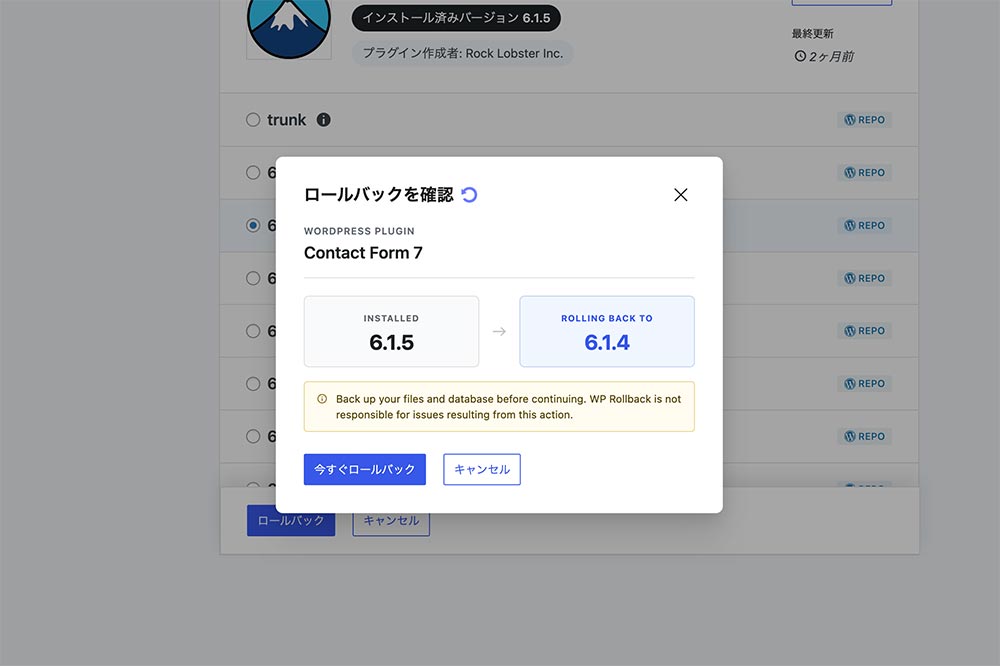This screenshot has width=1000, height=666.
Task: Click the Installed 6.1.5 version card
Action: click(x=391, y=332)
